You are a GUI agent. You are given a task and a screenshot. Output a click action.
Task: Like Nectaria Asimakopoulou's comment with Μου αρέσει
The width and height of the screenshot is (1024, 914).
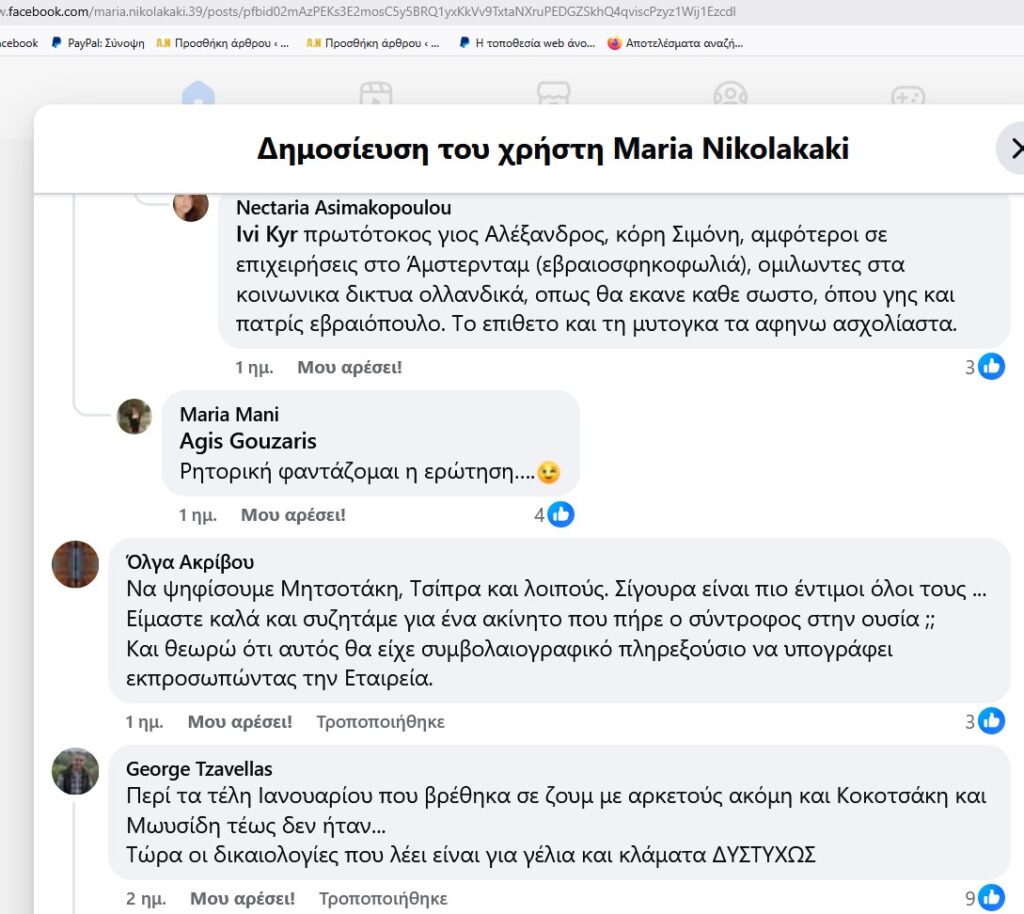pyautogui.click(x=349, y=367)
